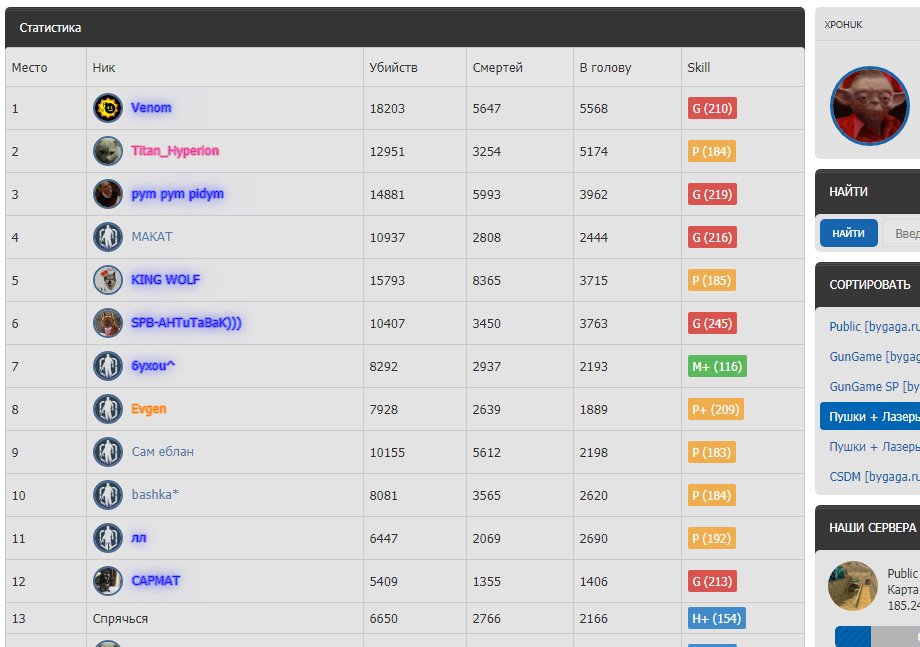920x647 pixels.
Task: Click the G (213) skill badge
Action: (712, 581)
